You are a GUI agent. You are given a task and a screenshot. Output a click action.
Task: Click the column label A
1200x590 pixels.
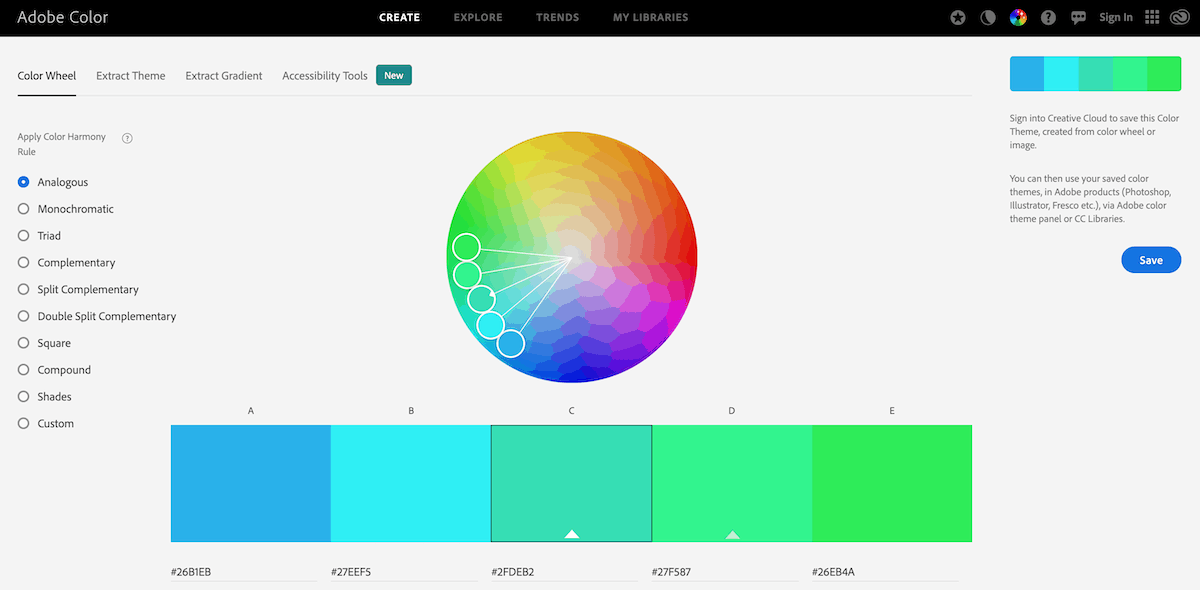(x=251, y=411)
